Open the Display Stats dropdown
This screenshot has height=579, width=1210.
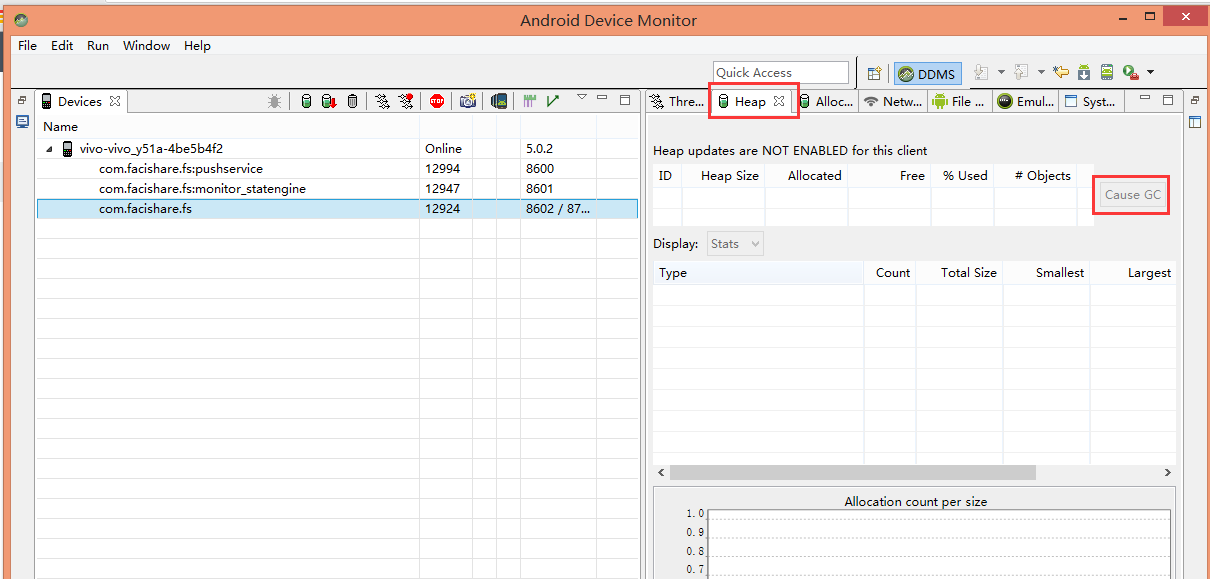735,243
